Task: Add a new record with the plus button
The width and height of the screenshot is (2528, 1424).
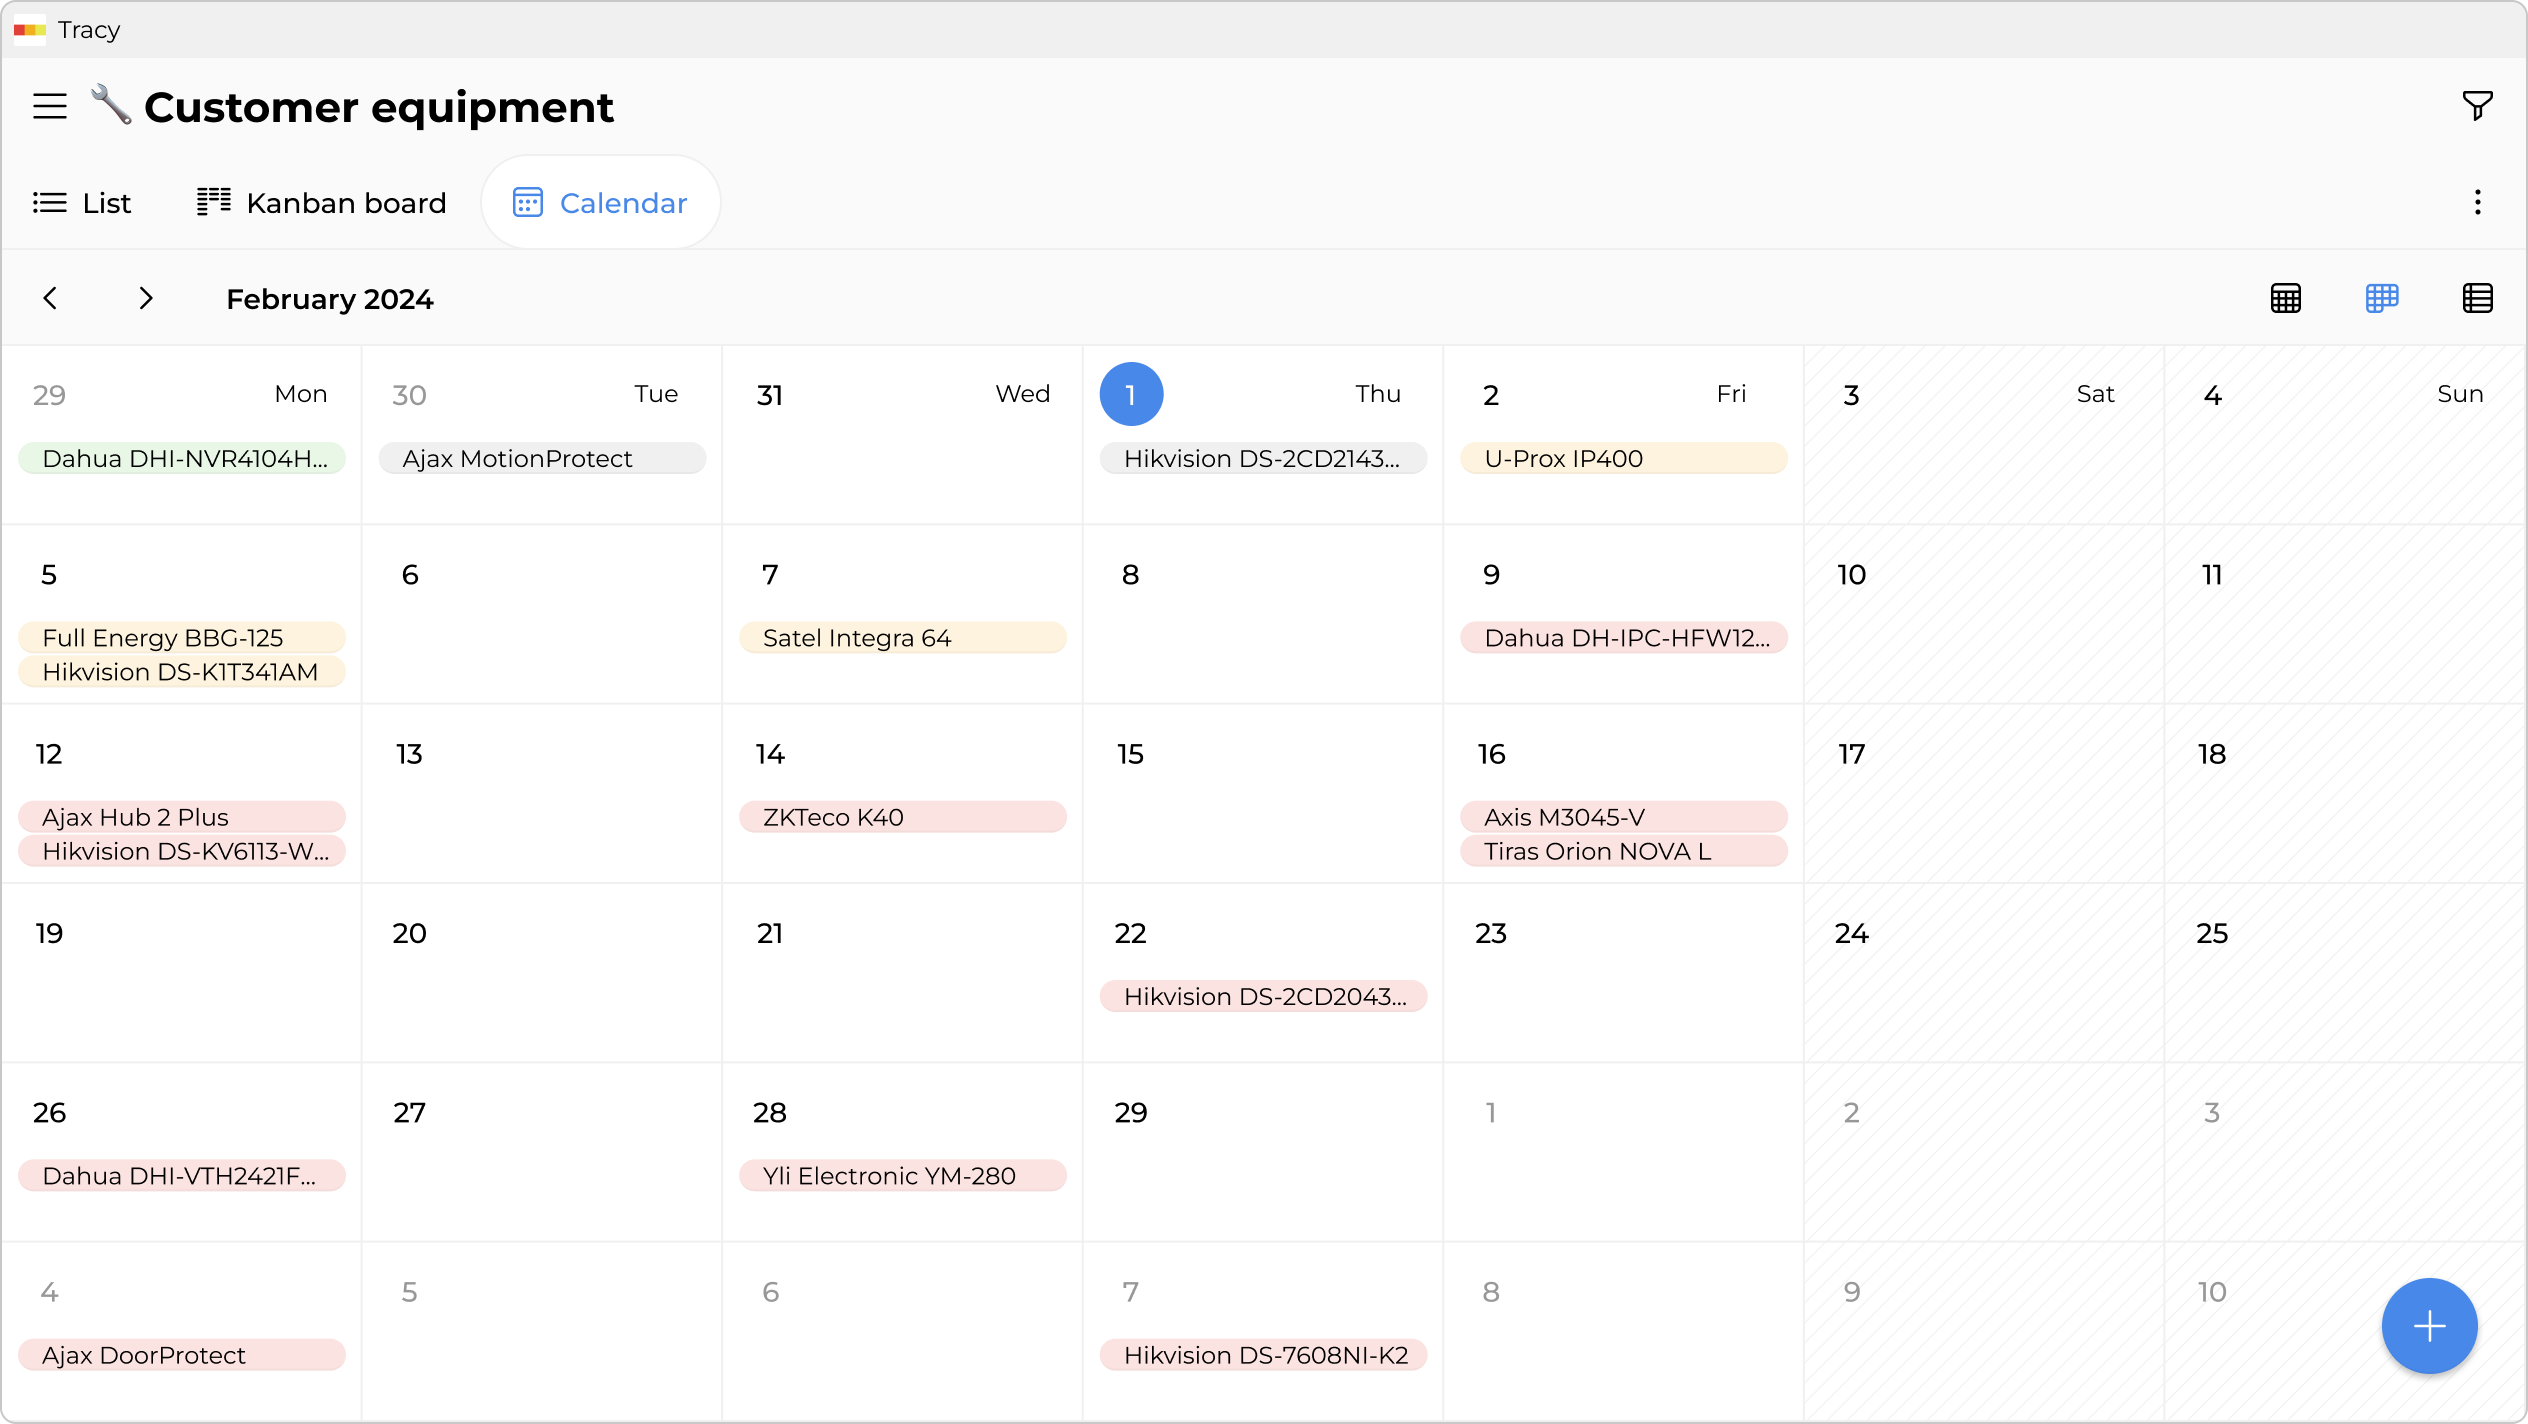Action: pos(2428,1325)
